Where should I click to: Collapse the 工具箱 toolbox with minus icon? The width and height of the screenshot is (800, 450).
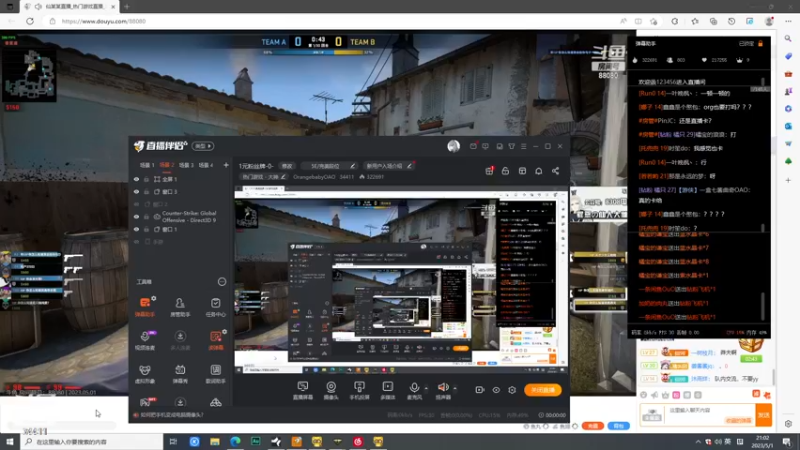tap(222, 282)
